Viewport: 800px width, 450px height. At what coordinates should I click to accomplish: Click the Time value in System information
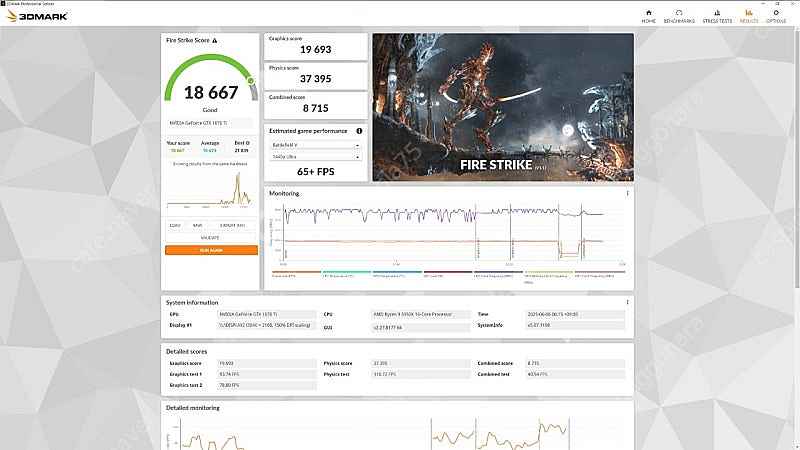[x=575, y=314]
